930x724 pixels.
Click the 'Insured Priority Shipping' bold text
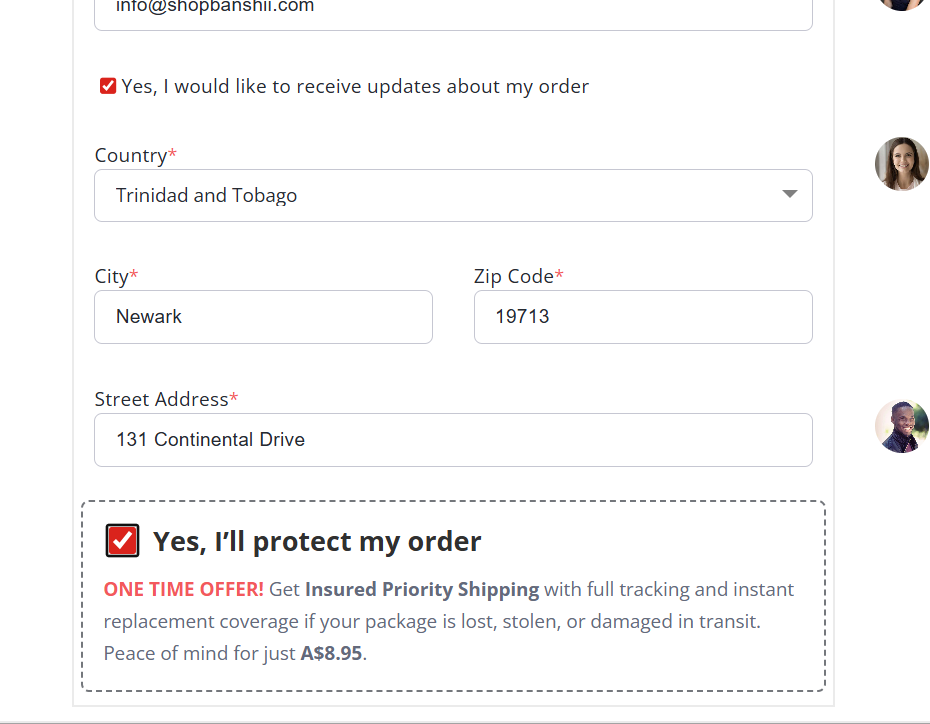point(421,590)
